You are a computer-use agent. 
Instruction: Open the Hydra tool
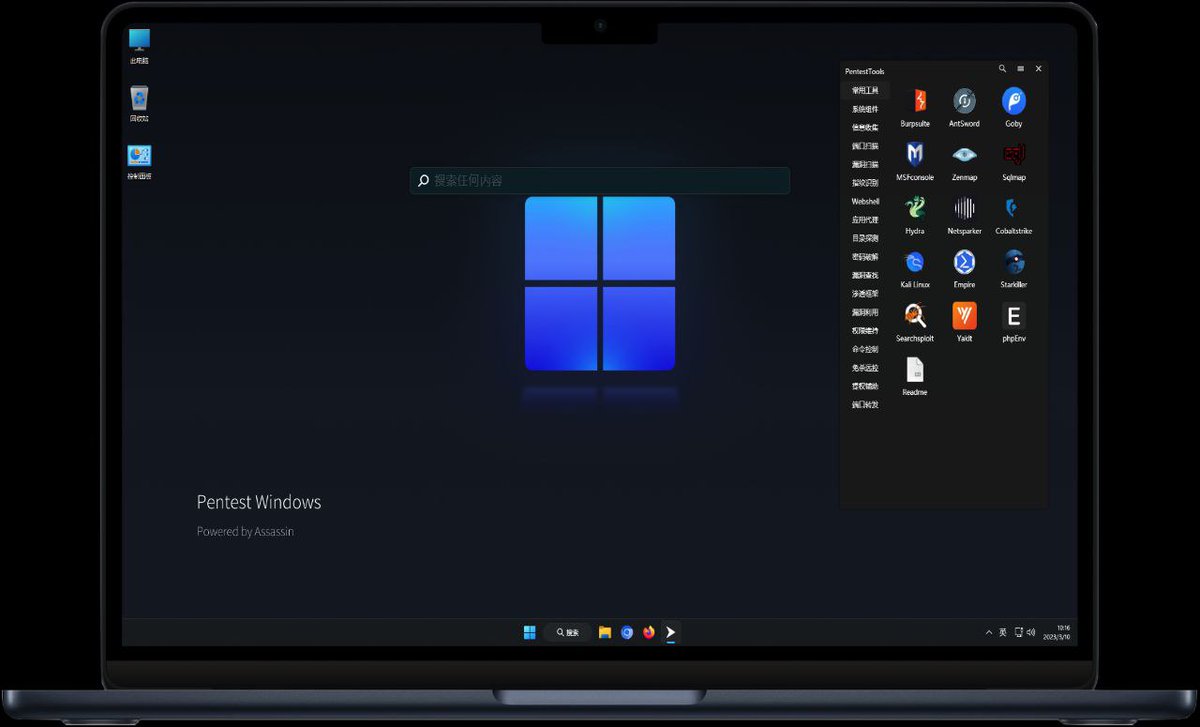(x=915, y=214)
